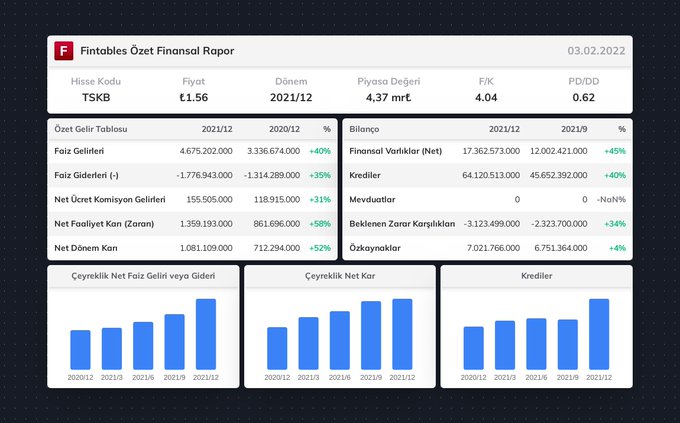Screen dimensions: 680x423
Task: Click the PD/DD value 0.62
Action: [x=584, y=98]
